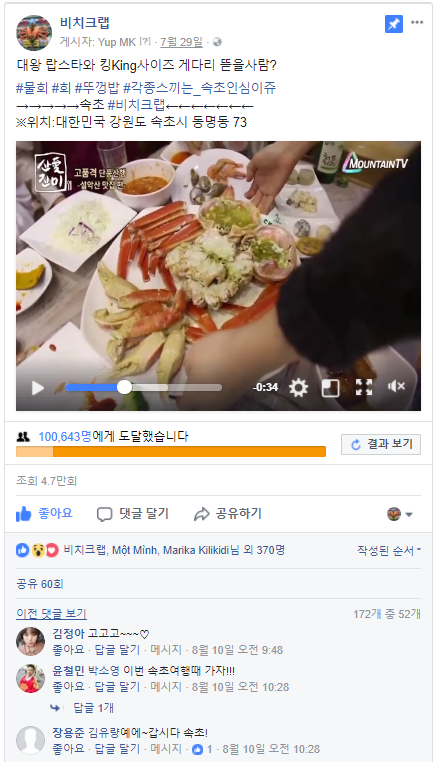Open 작성된 순서 comment sorting dropdown
Viewport: 439px width, 762px height.
[x=389, y=550]
